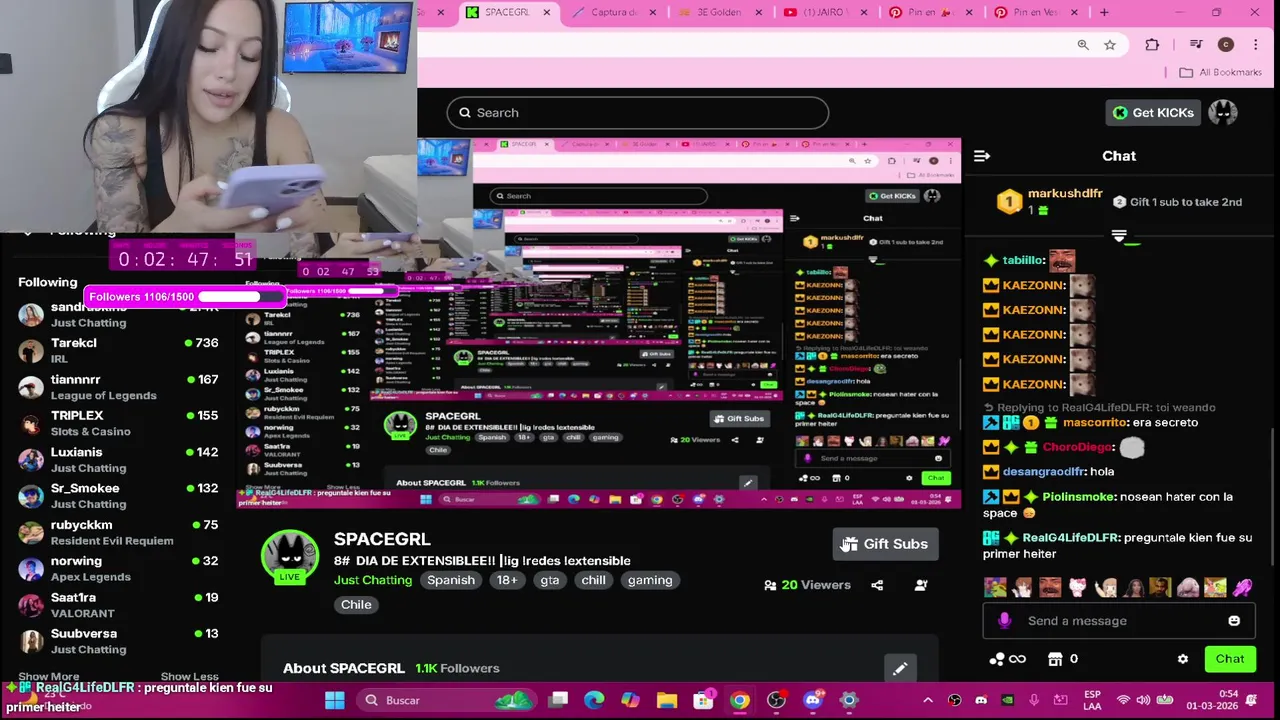
Task: Insert the purple clapping hands emote
Action: coord(1242,588)
